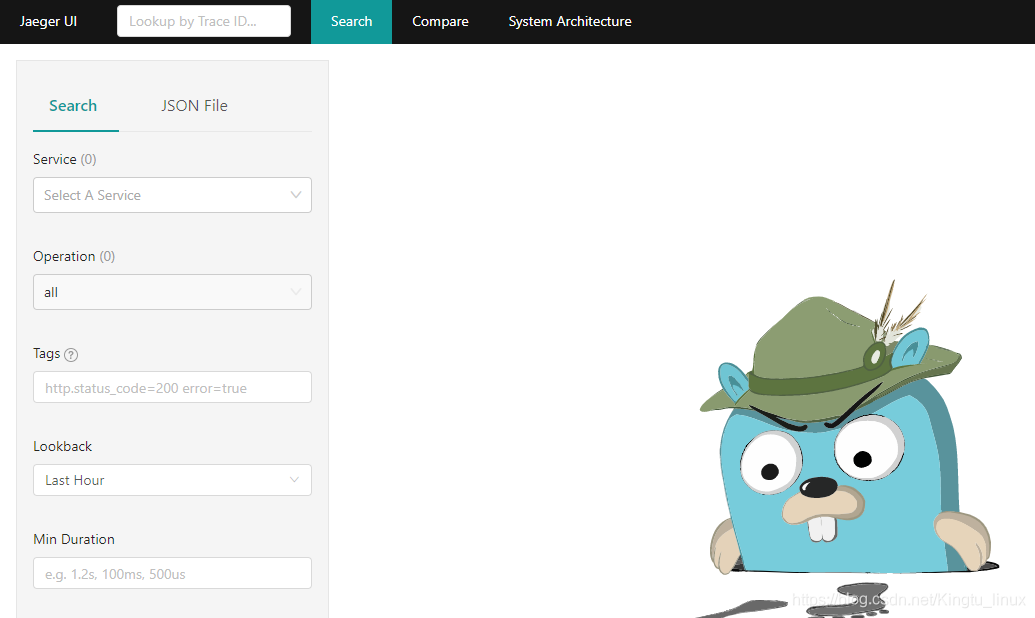Click the Jaeger UI logo text

[x=48, y=21]
